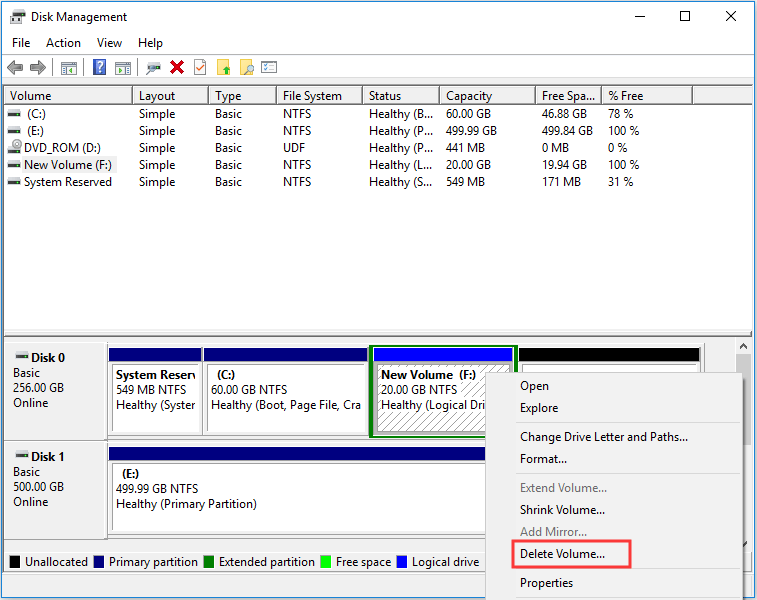Click the DVD_ROM (D:) disc icon
The width and height of the screenshot is (757, 600).
pyautogui.click(x=15, y=147)
